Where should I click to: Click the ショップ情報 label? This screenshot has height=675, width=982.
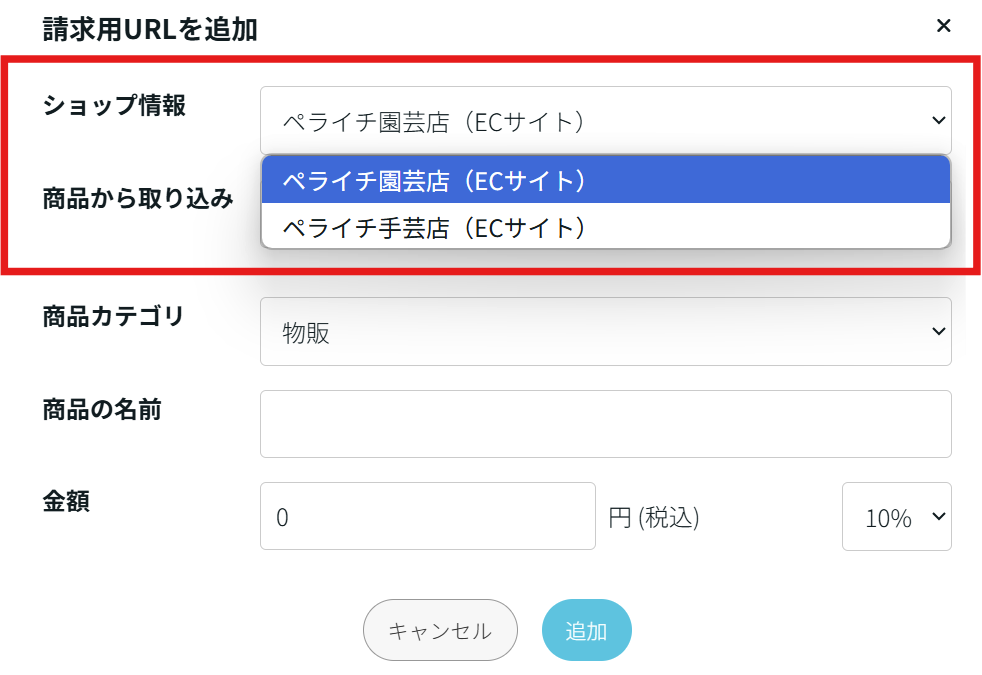tap(114, 106)
